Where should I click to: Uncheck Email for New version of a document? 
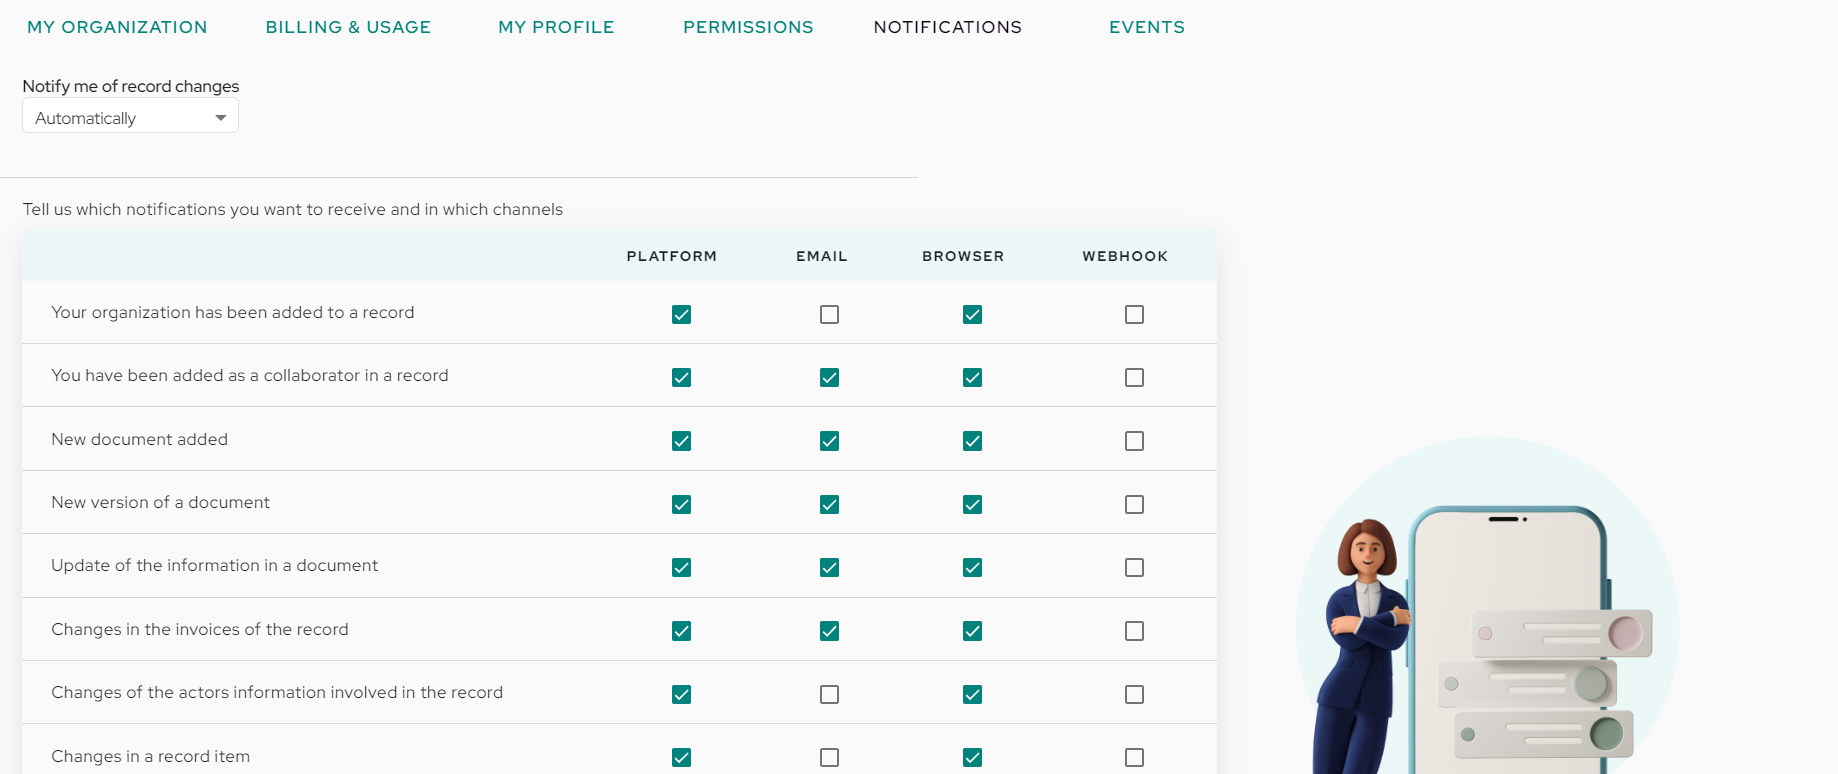829,504
